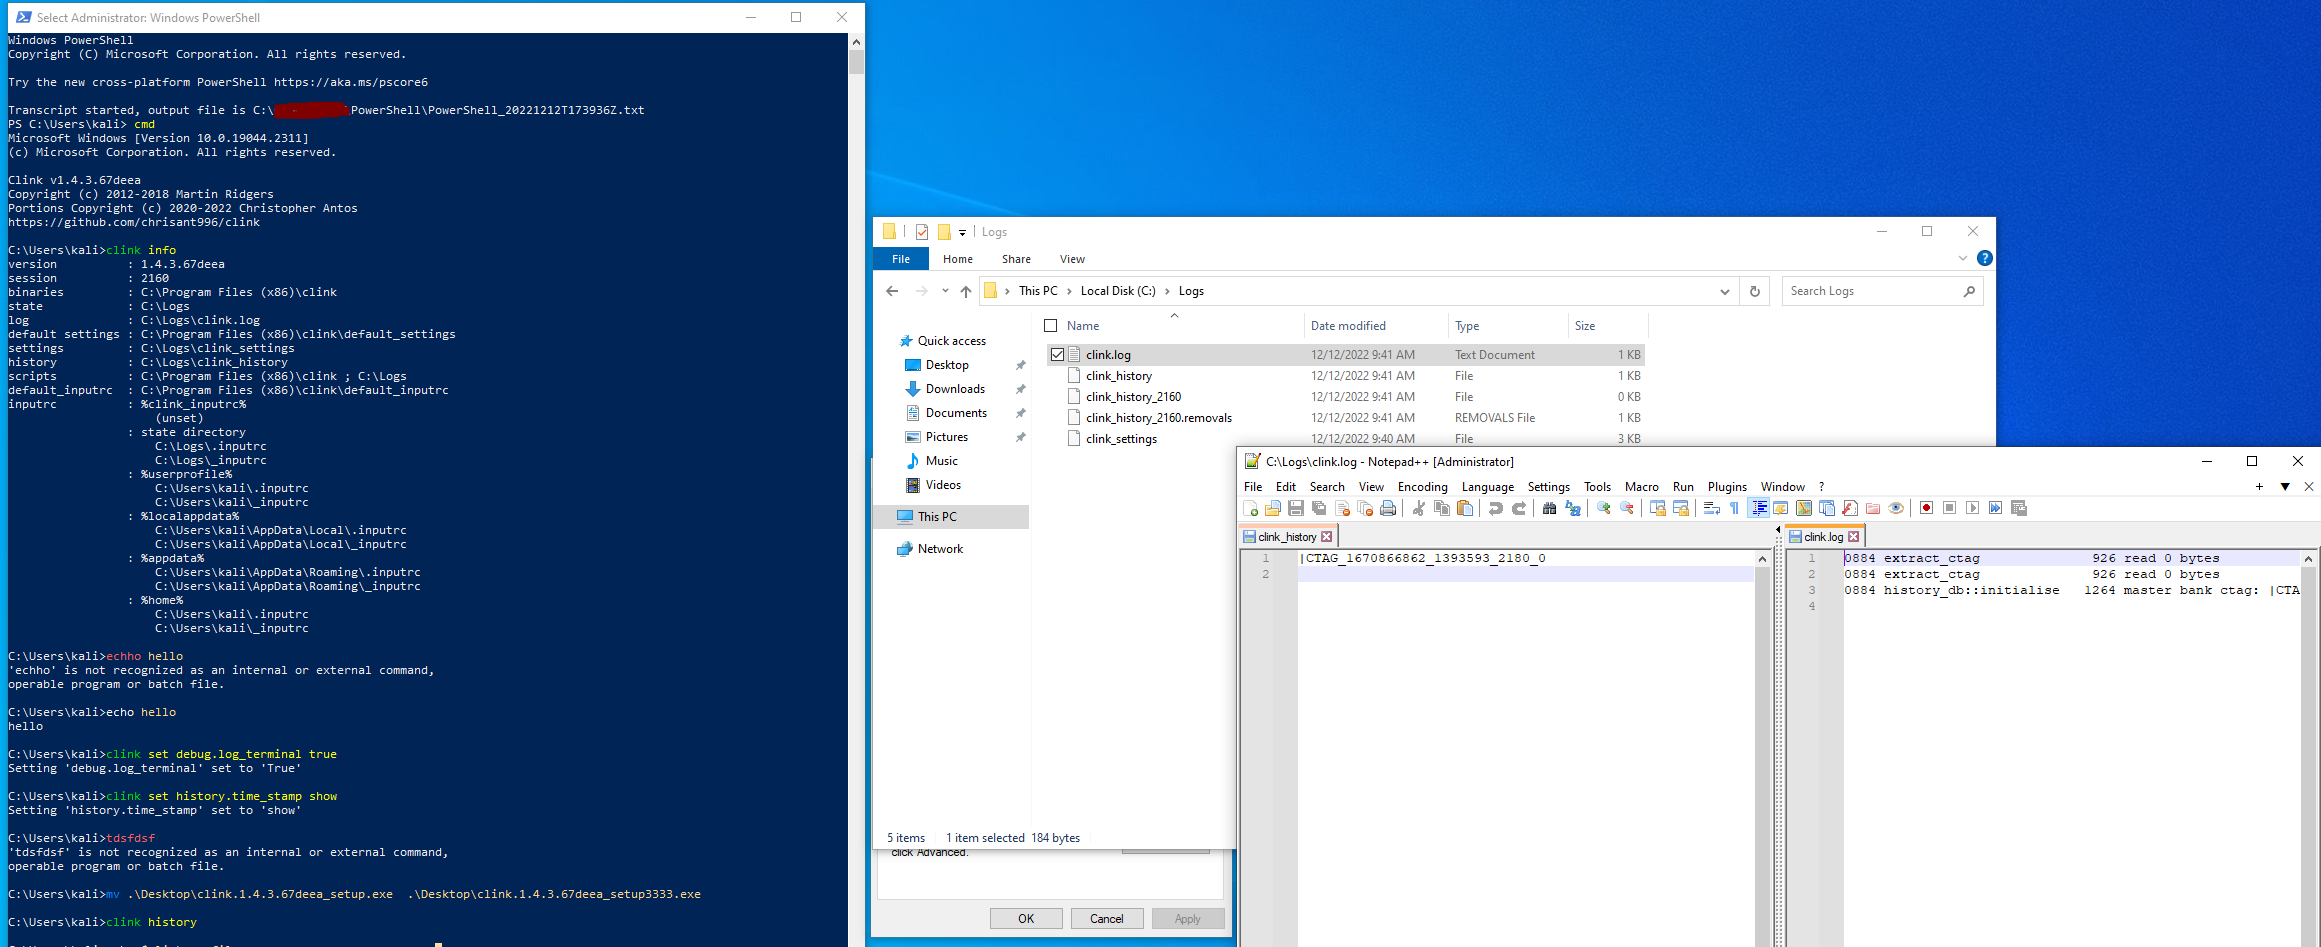Click the Undo arrow icon in Notepad++
The width and height of the screenshot is (2321, 947).
coord(1496,508)
